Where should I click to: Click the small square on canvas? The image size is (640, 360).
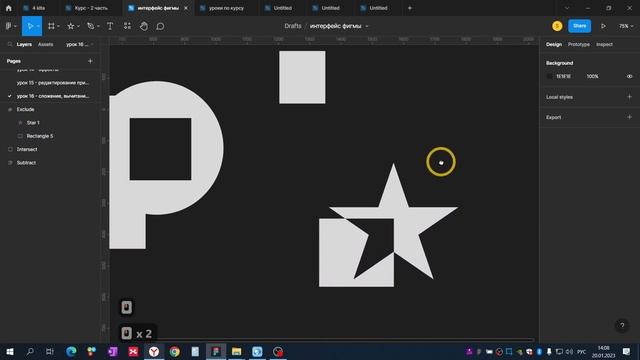[302, 77]
